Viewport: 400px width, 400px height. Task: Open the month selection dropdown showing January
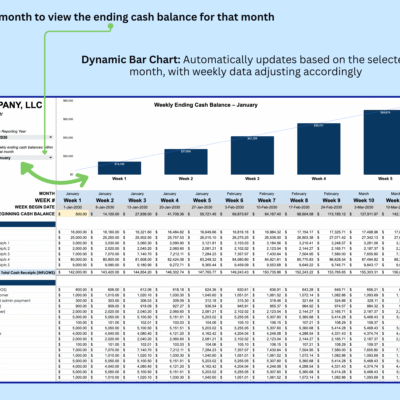click(27, 158)
